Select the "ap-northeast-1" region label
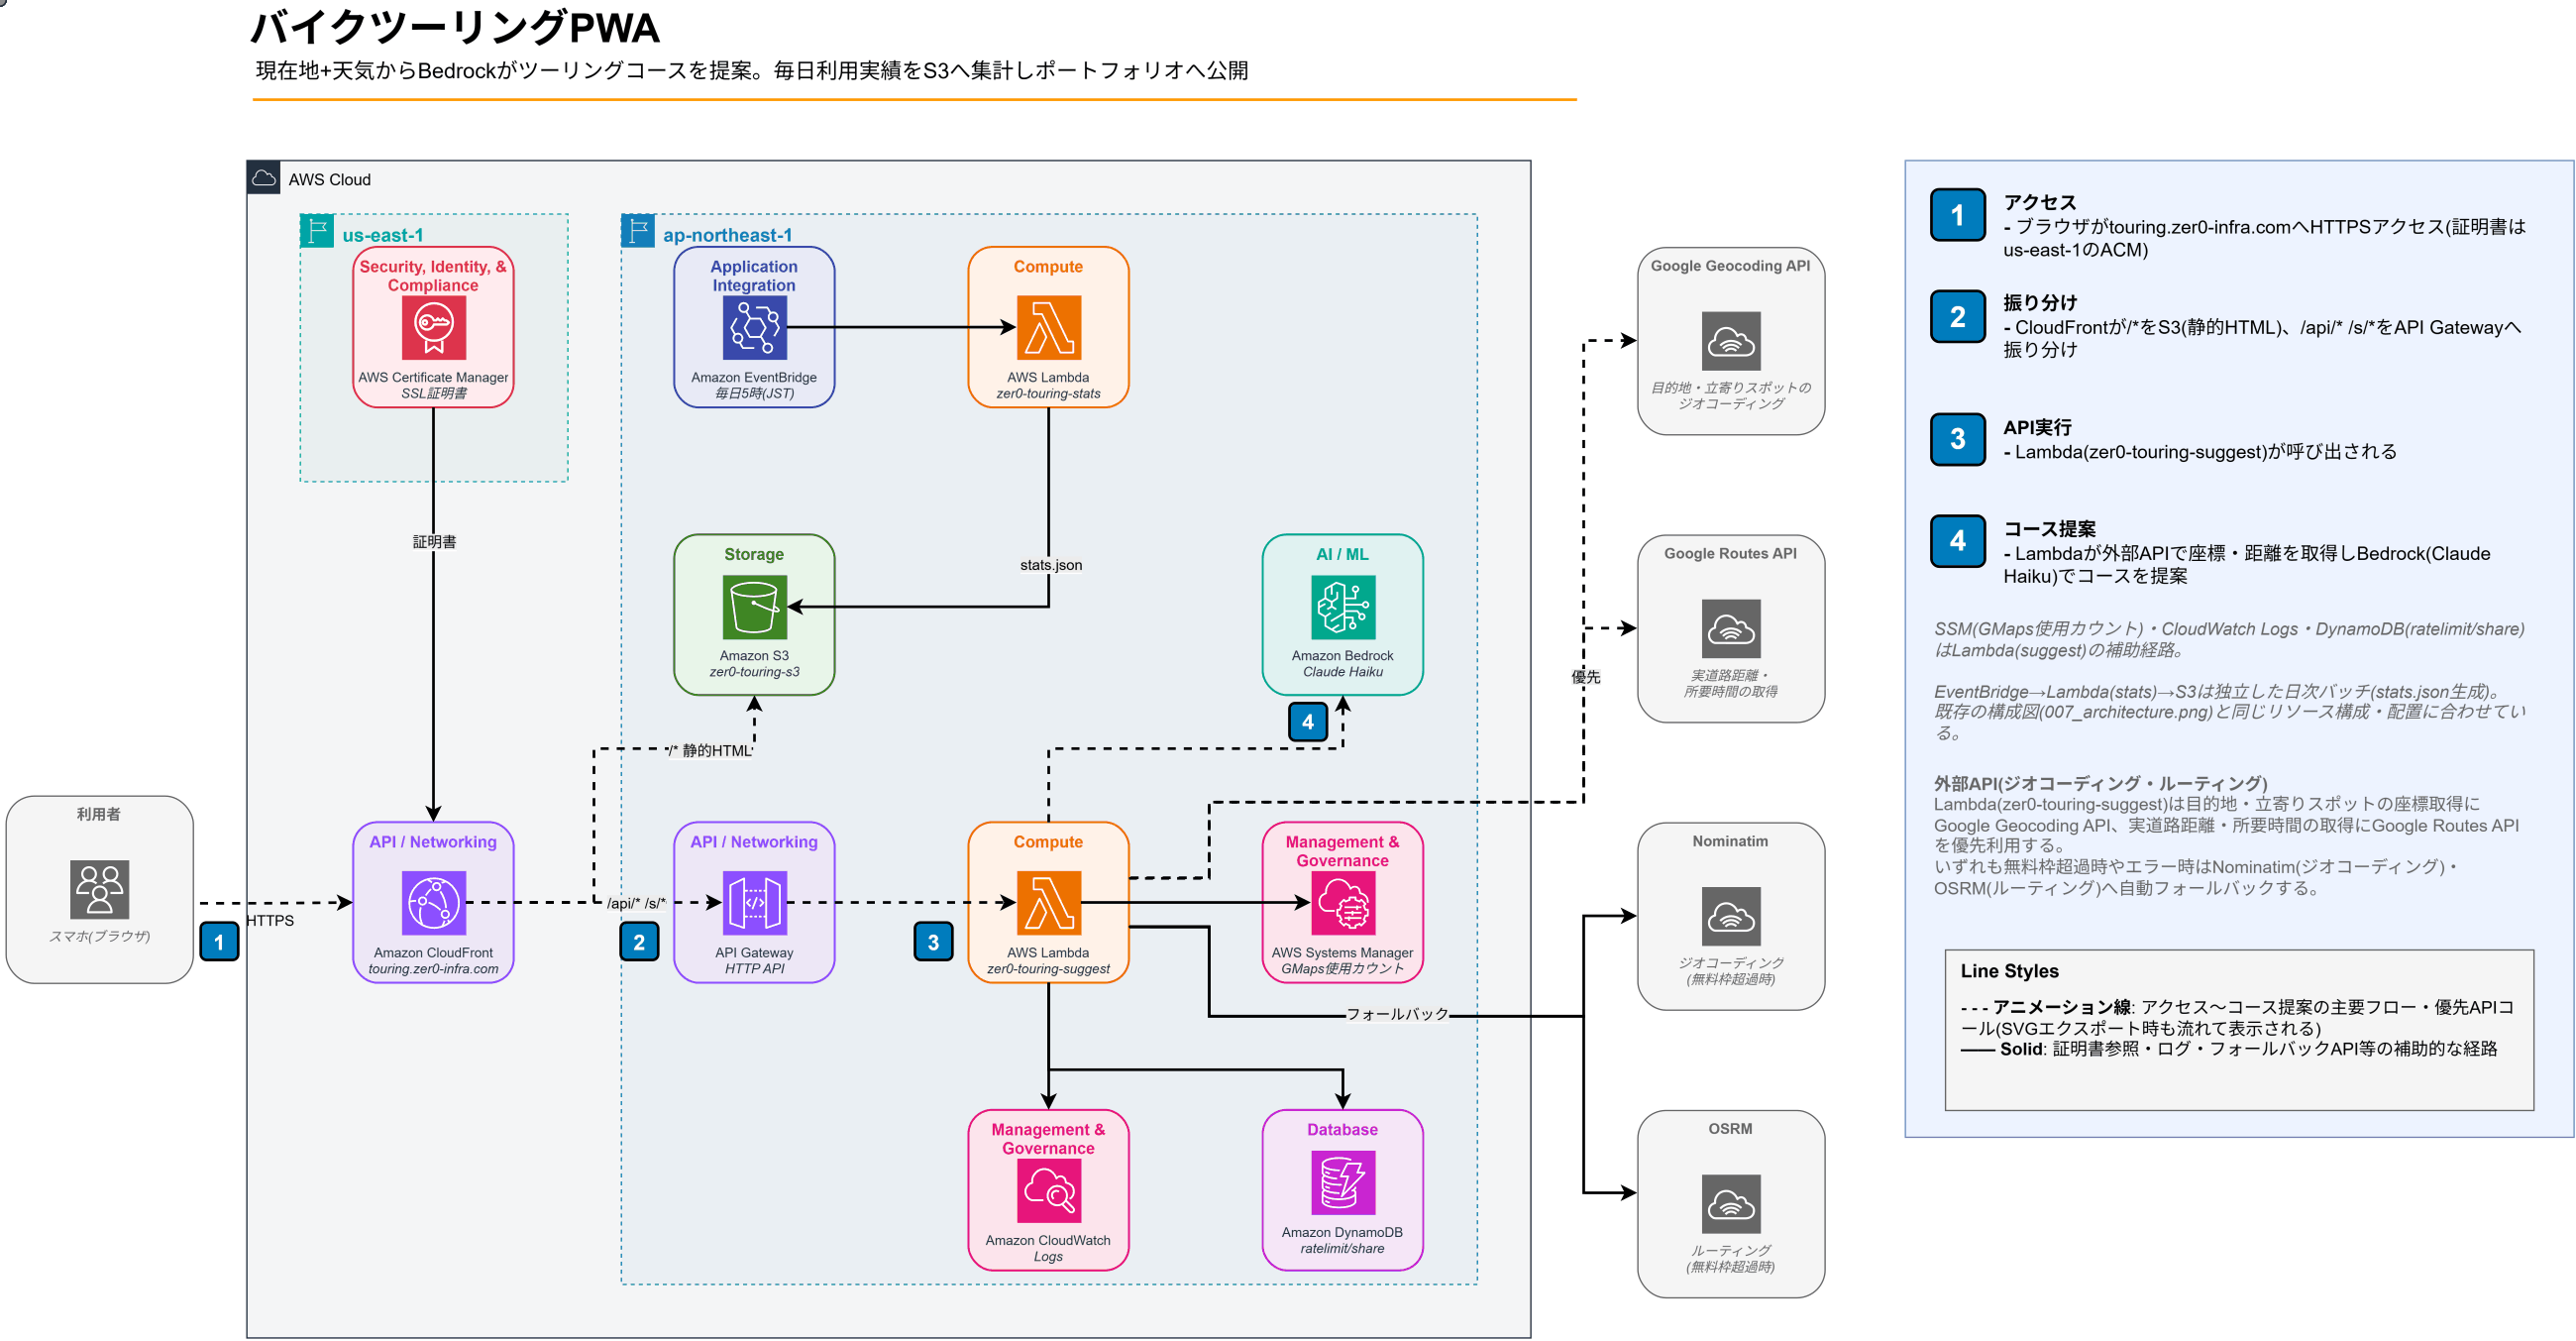Viewport: 2576px width, 1341px height. click(728, 235)
